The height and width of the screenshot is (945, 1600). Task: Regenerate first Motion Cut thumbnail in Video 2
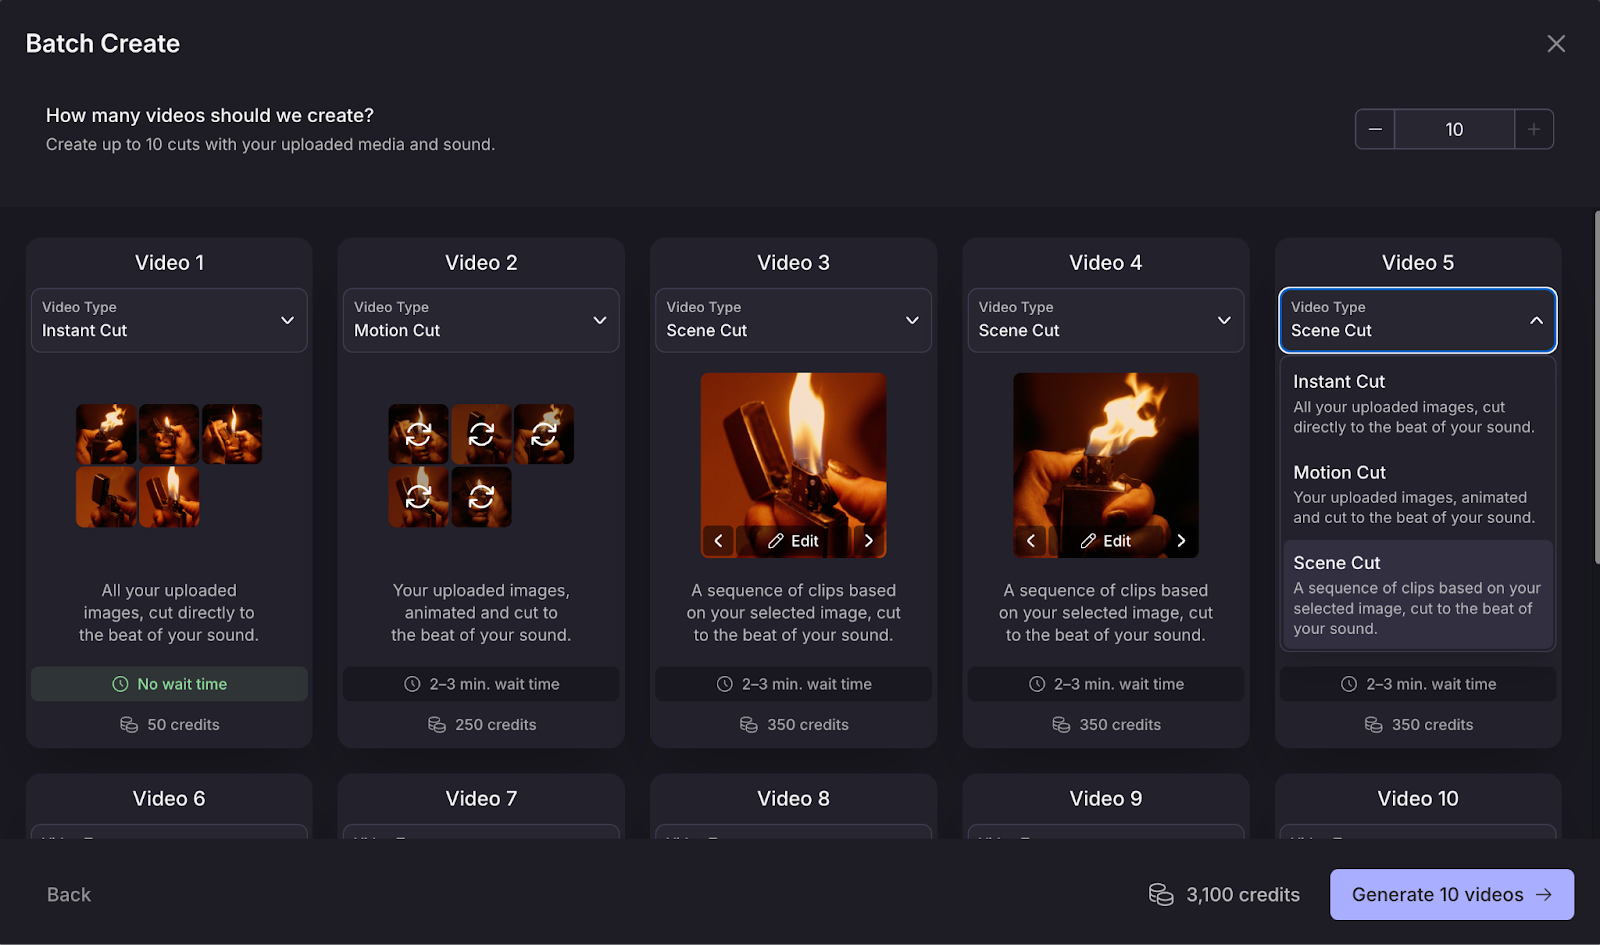pos(418,434)
